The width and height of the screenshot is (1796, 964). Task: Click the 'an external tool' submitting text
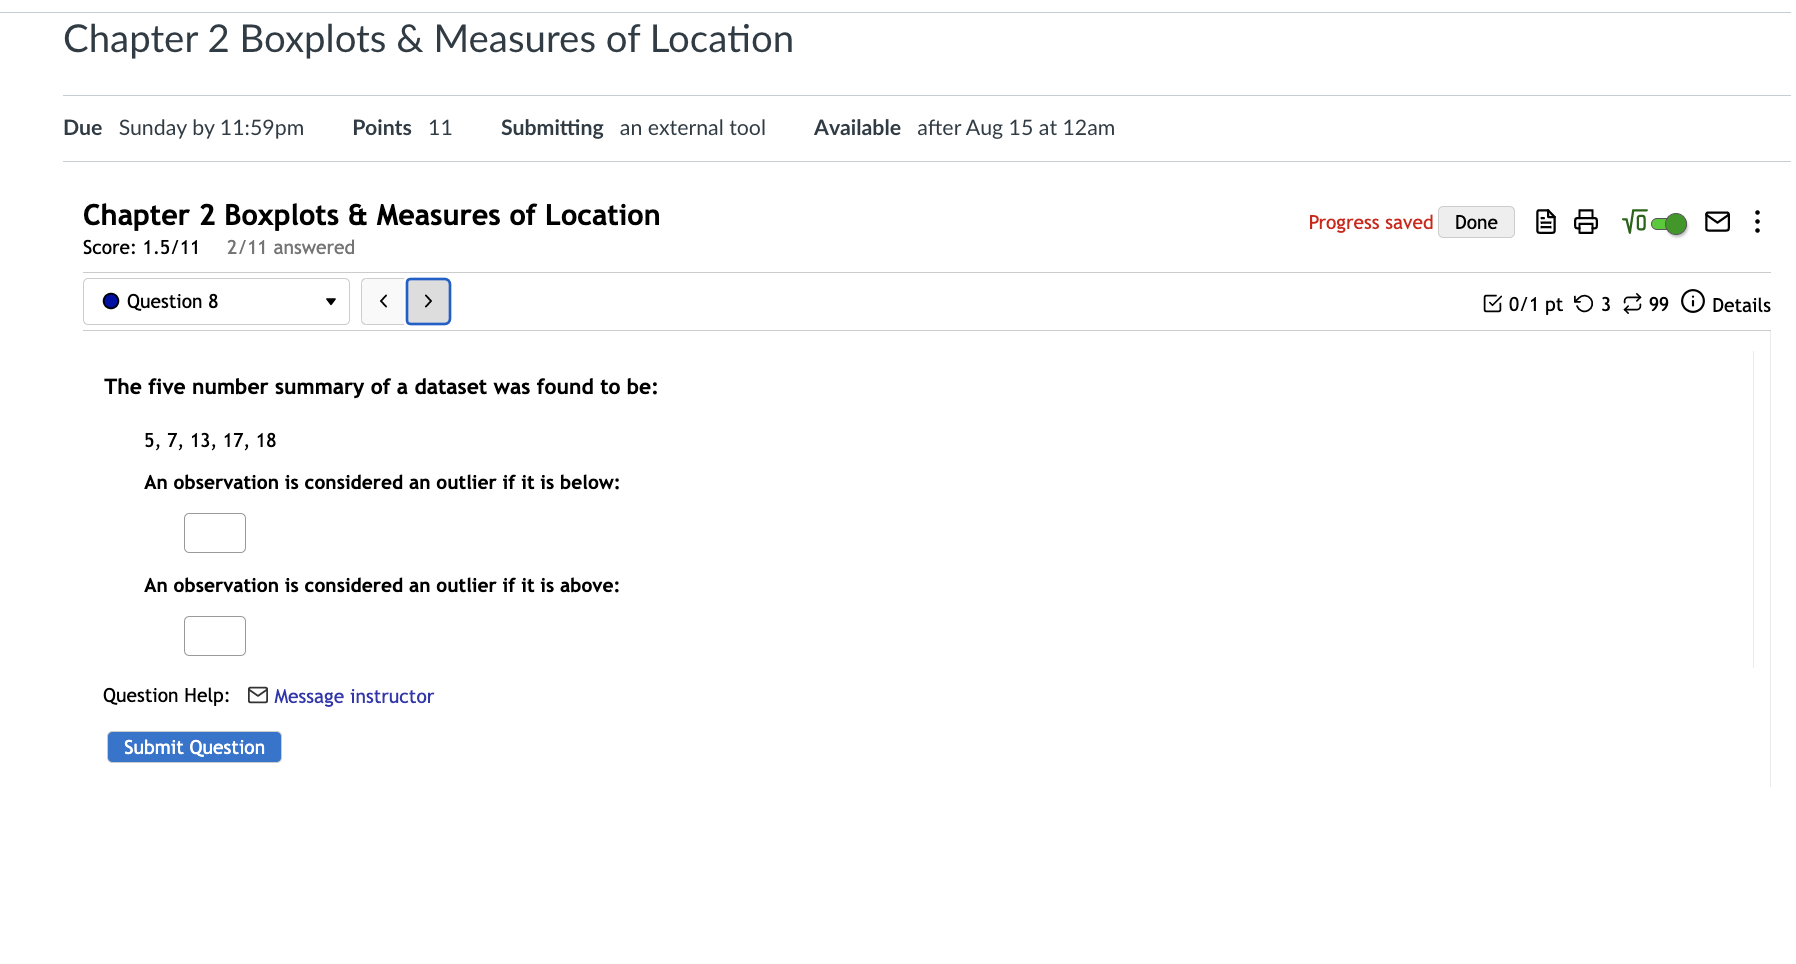[692, 128]
